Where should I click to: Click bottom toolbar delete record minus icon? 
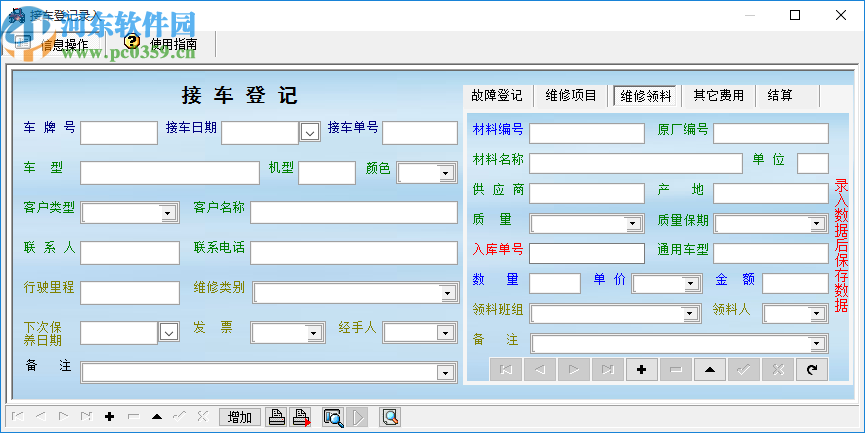(x=133, y=417)
